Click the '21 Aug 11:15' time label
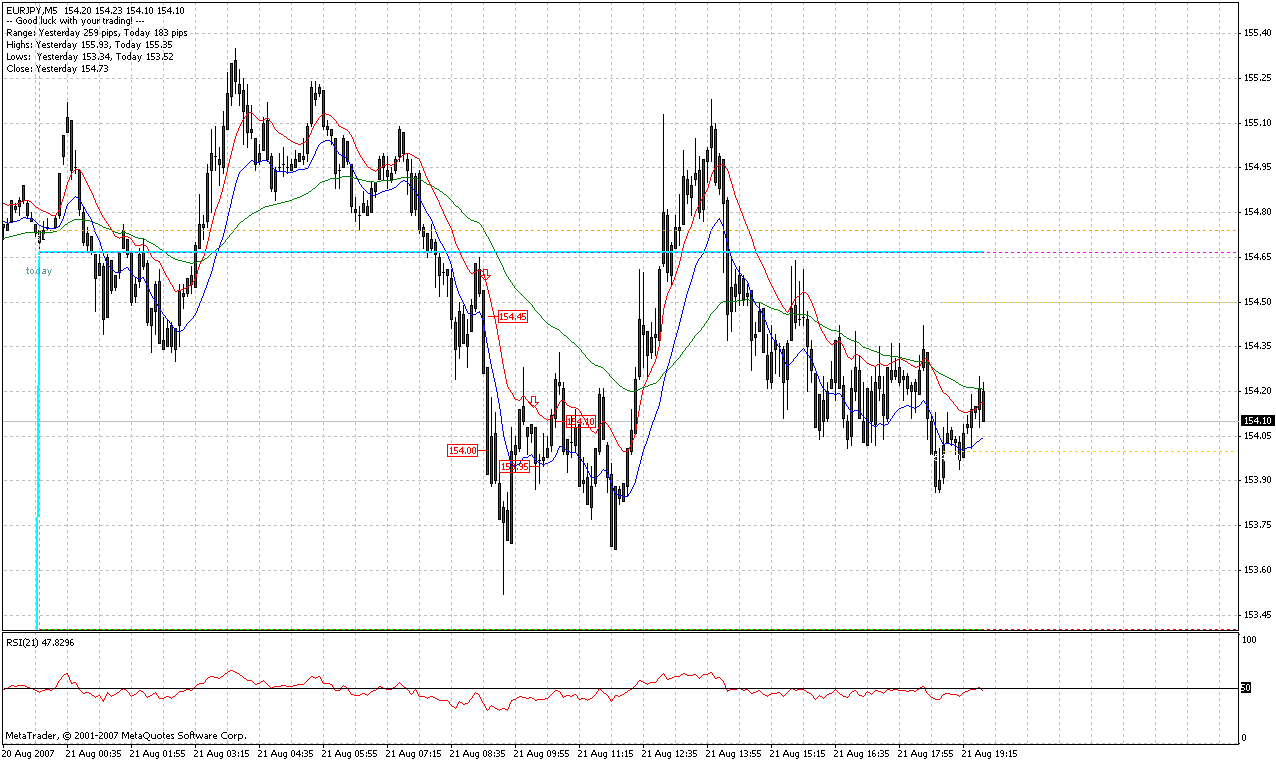The height and width of the screenshot is (761, 1276). click(x=607, y=752)
